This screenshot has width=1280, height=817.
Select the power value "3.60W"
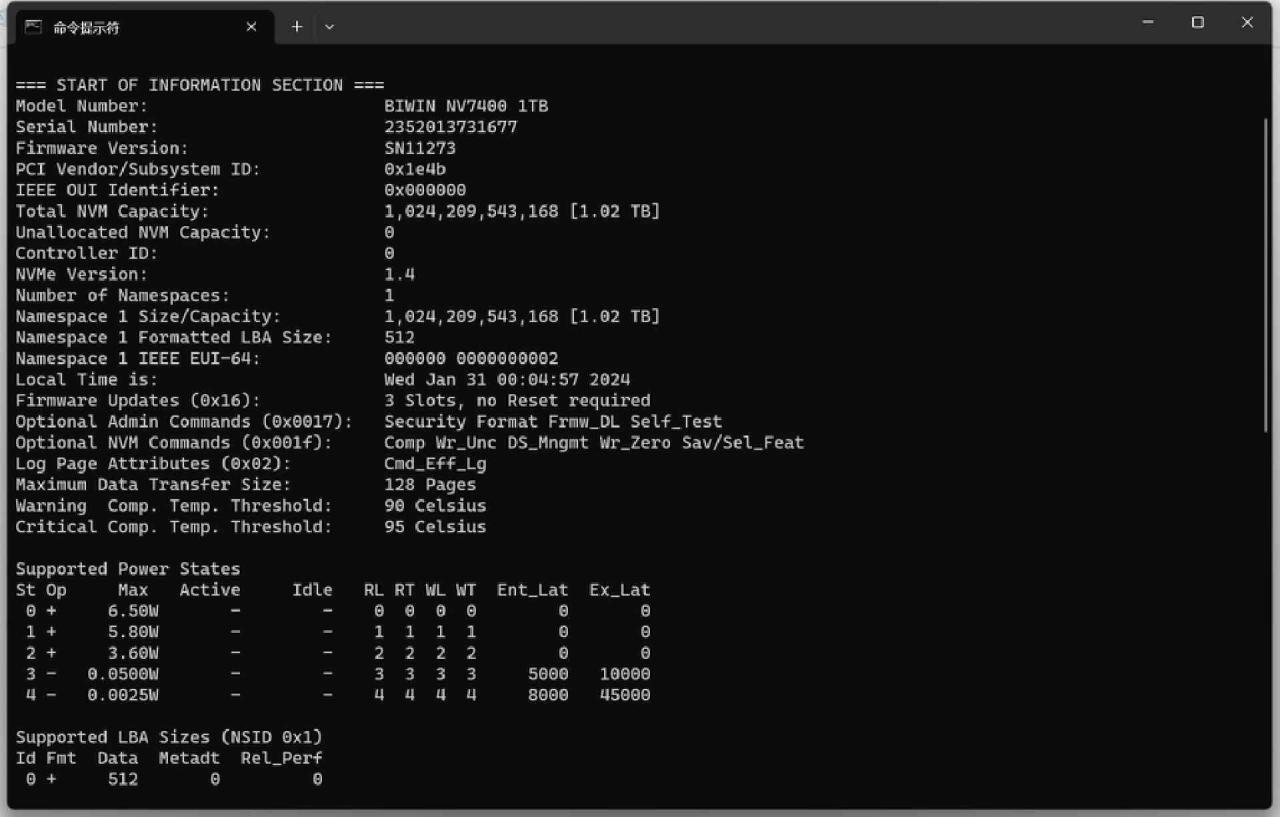point(133,652)
